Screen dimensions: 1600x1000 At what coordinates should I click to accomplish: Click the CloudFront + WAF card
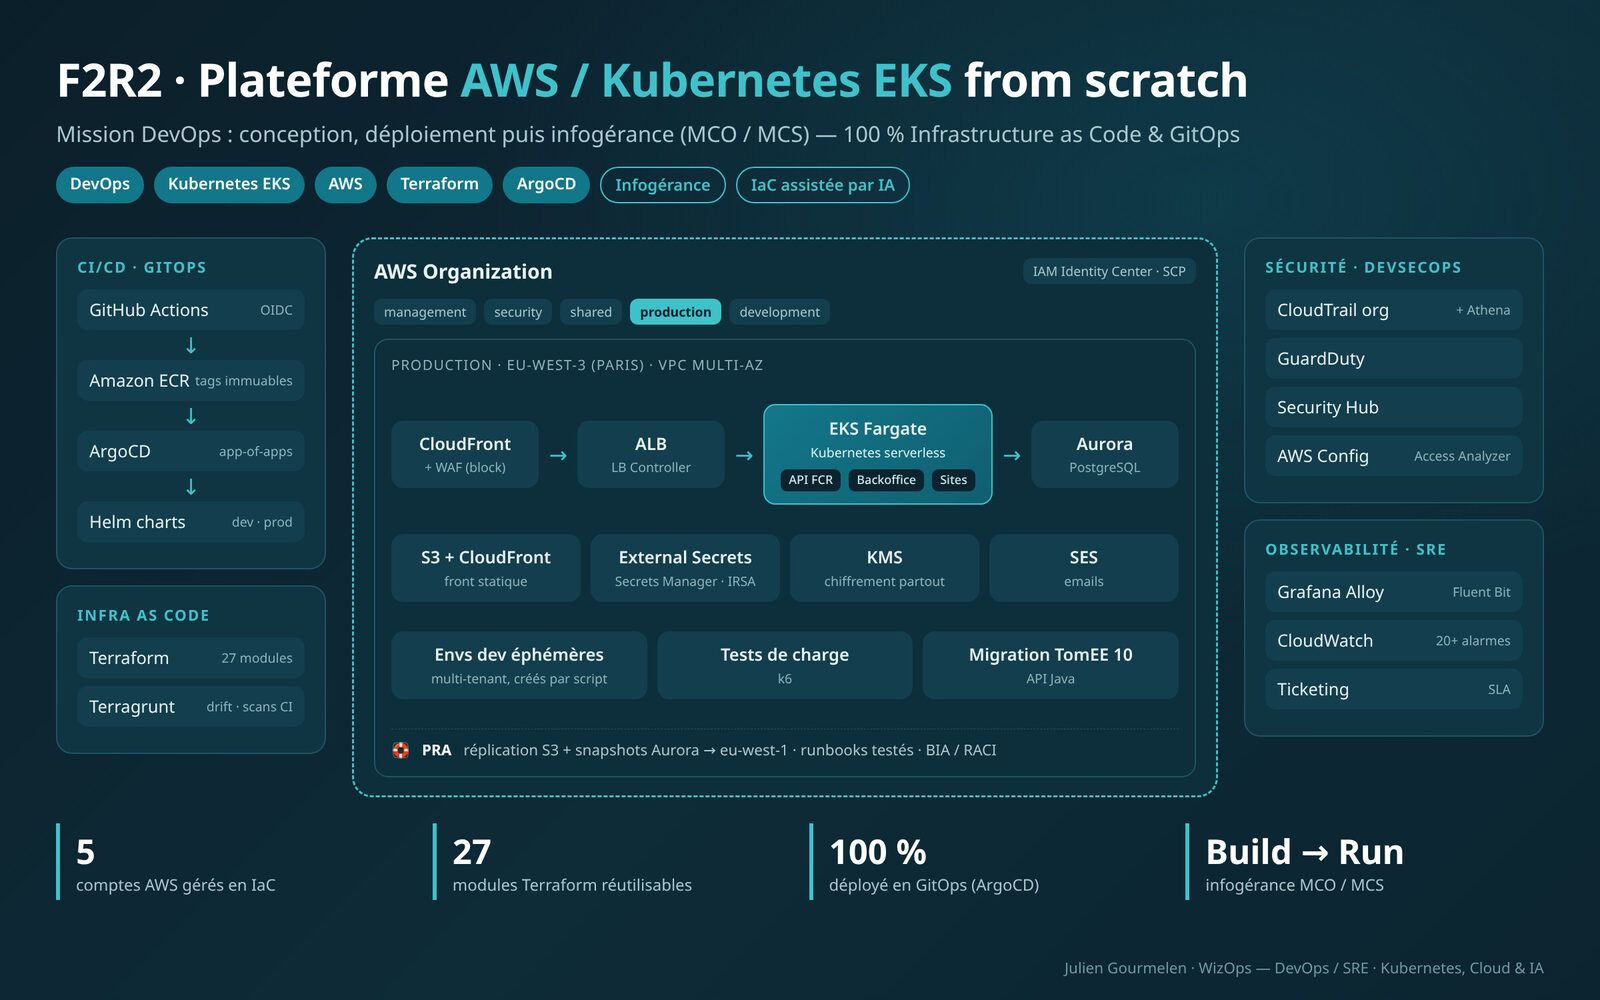(x=465, y=454)
